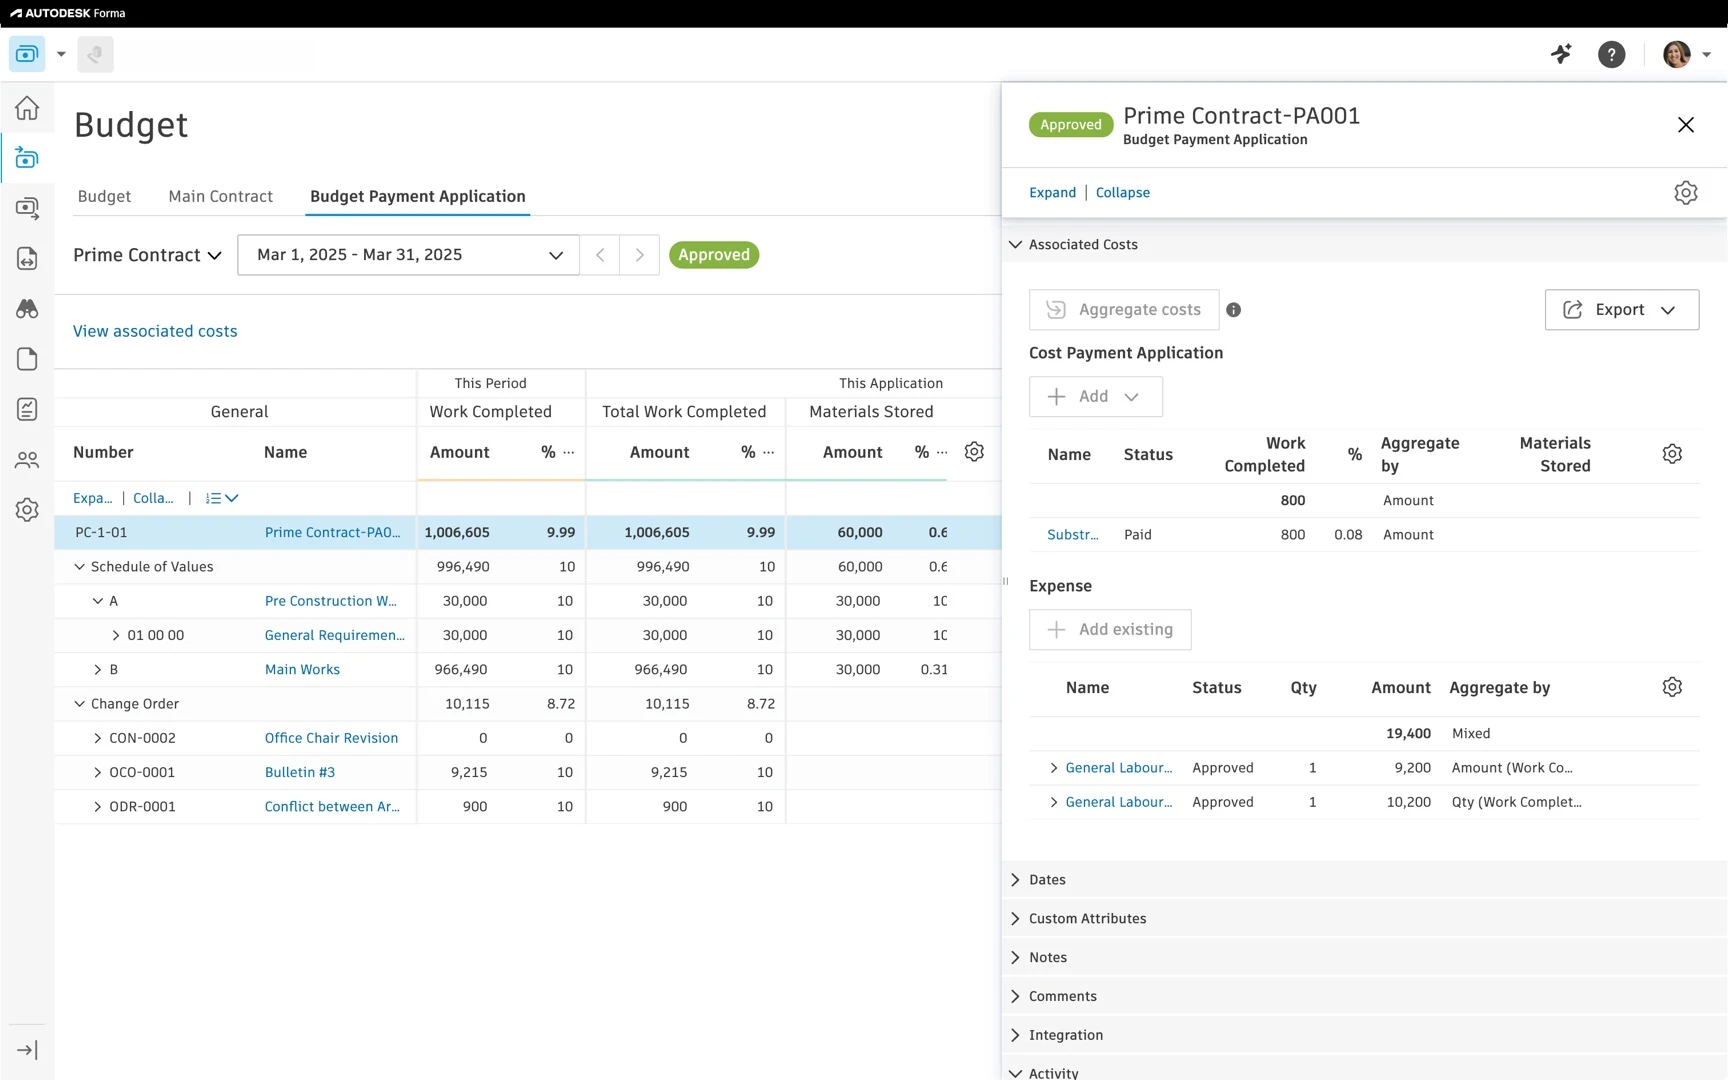Collapse the Associated Costs section
Screen dimensions: 1728x1080
[1015, 245]
